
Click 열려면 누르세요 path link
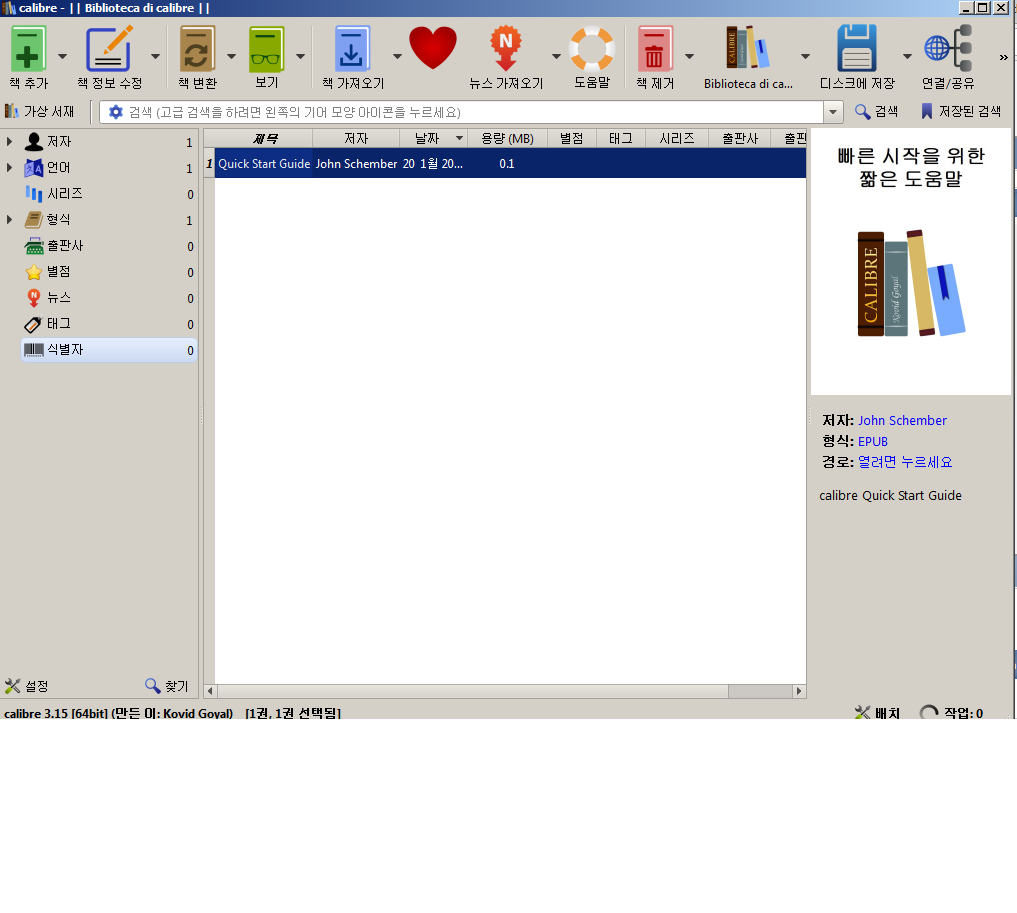point(905,462)
